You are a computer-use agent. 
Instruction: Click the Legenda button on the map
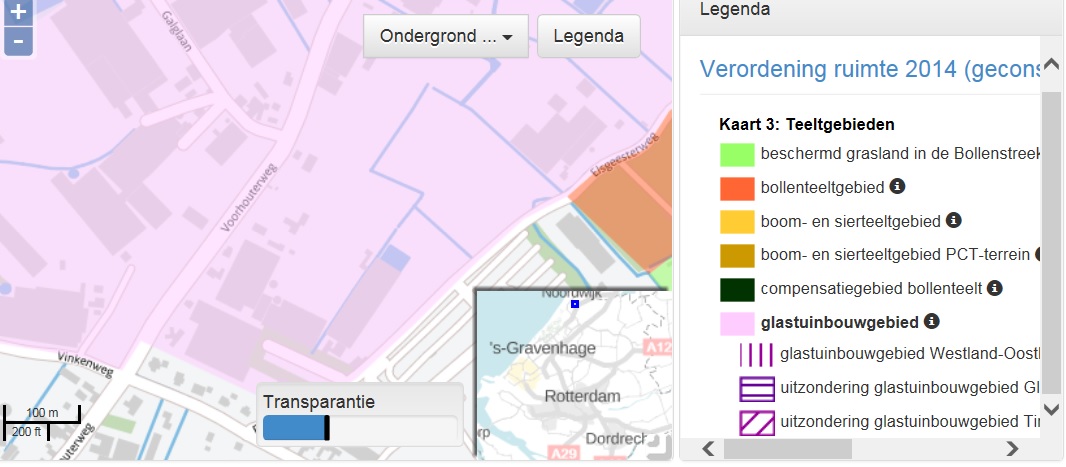(x=589, y=36)
